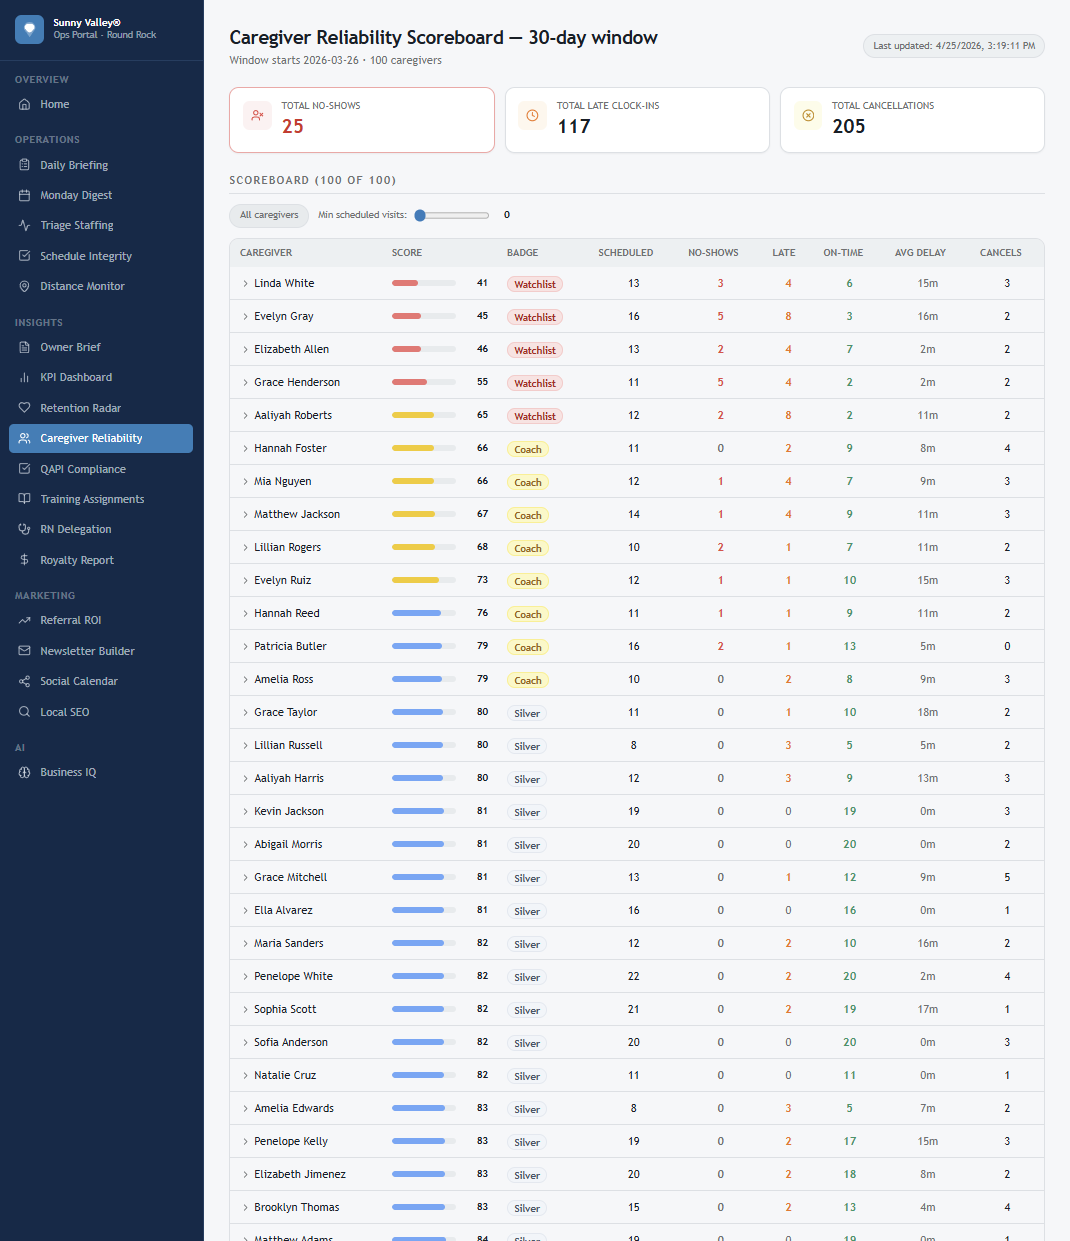This screenshot has height=1241, width=1070.
Task: Click the Retention Radar heart icon
Action: click(x=25, y=408)
